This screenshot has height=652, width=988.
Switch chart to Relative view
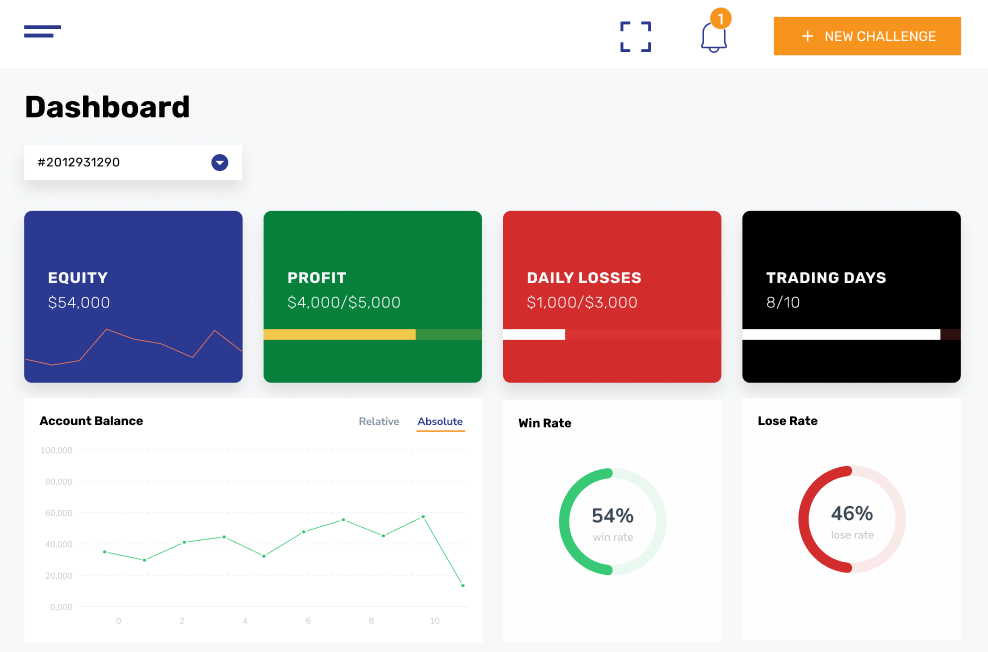pos(379,421)
